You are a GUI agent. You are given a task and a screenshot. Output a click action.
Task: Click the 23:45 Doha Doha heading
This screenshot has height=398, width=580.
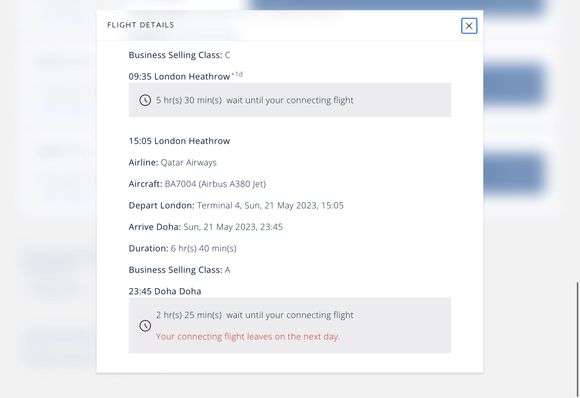(x=165, y=291)
